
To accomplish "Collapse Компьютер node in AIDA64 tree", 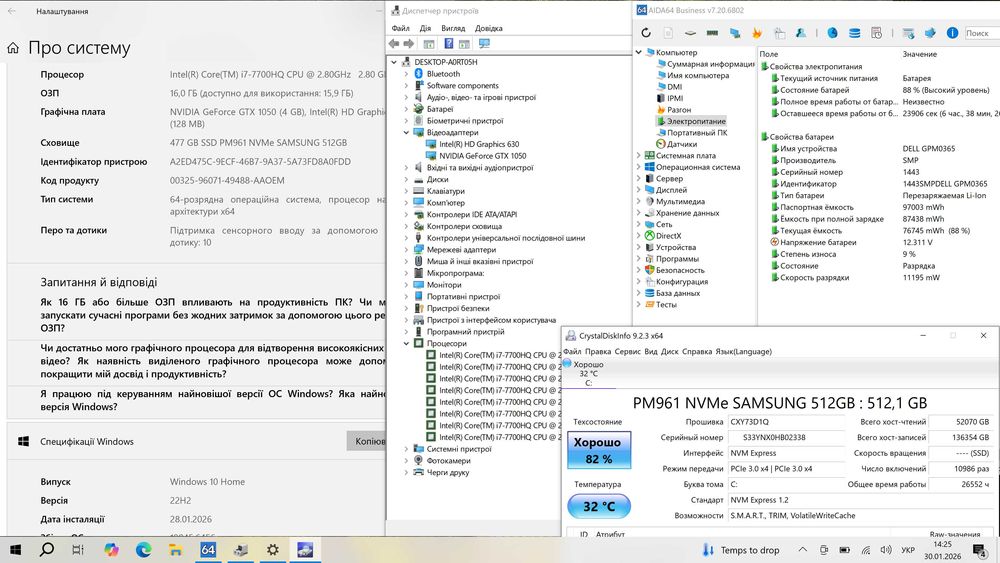I will pyautogui.click(x=638, y=52).
